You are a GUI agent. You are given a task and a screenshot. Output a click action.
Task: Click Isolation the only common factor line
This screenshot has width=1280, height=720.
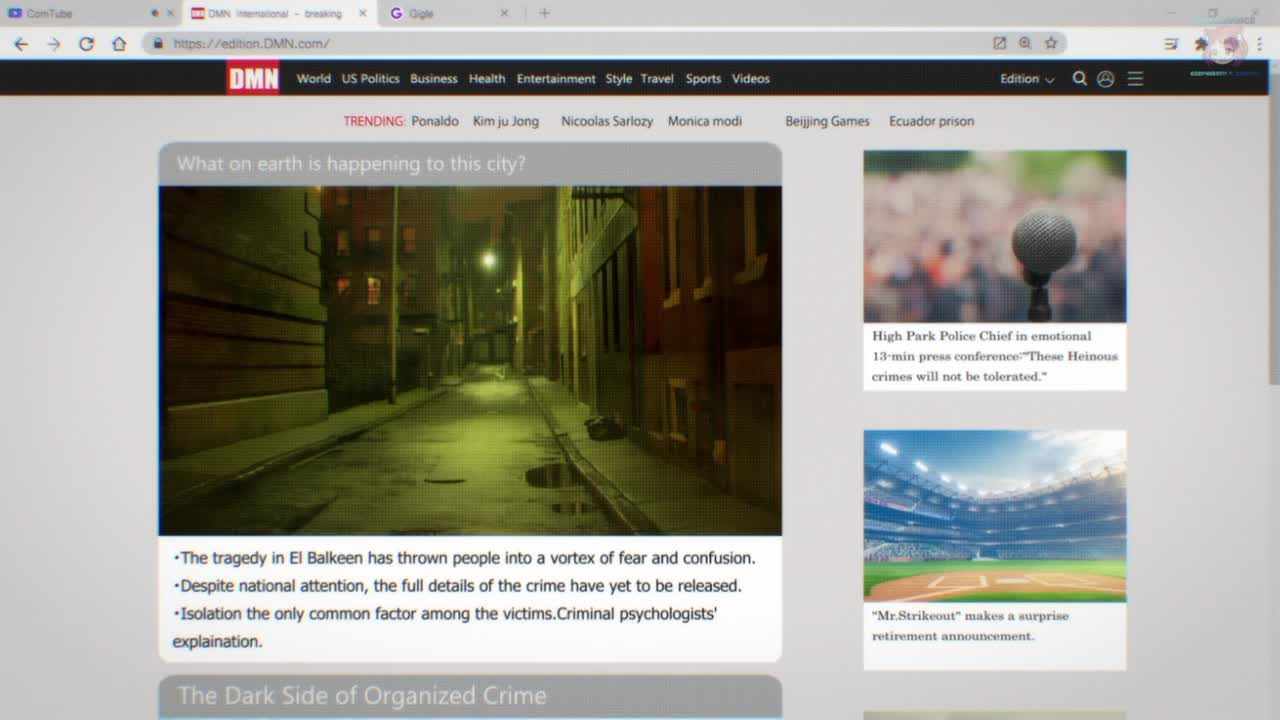[x=445, y=627]
